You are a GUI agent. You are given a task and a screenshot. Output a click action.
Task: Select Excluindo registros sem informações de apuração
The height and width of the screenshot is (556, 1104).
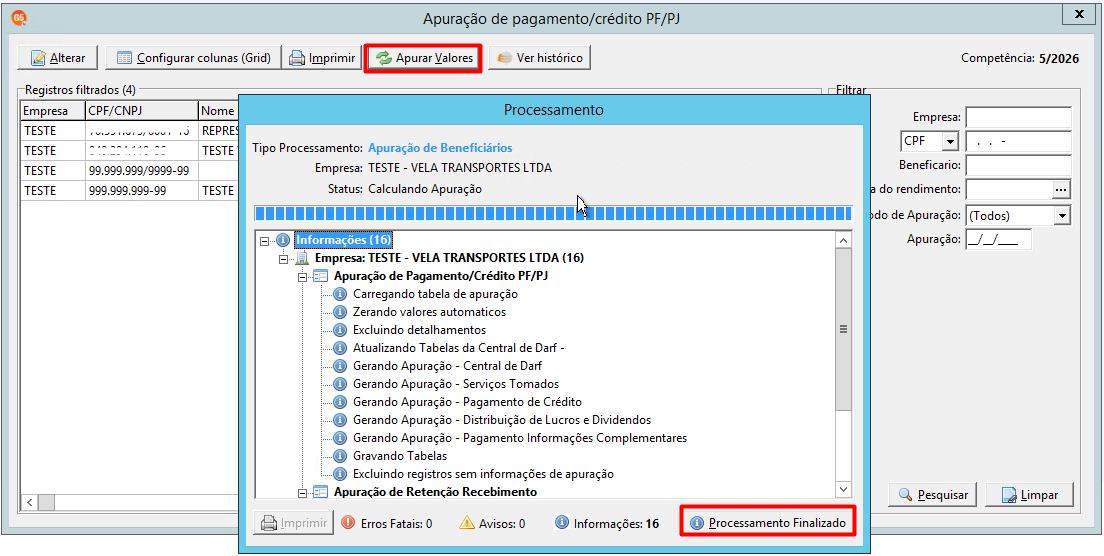click(x=483, y=474)
